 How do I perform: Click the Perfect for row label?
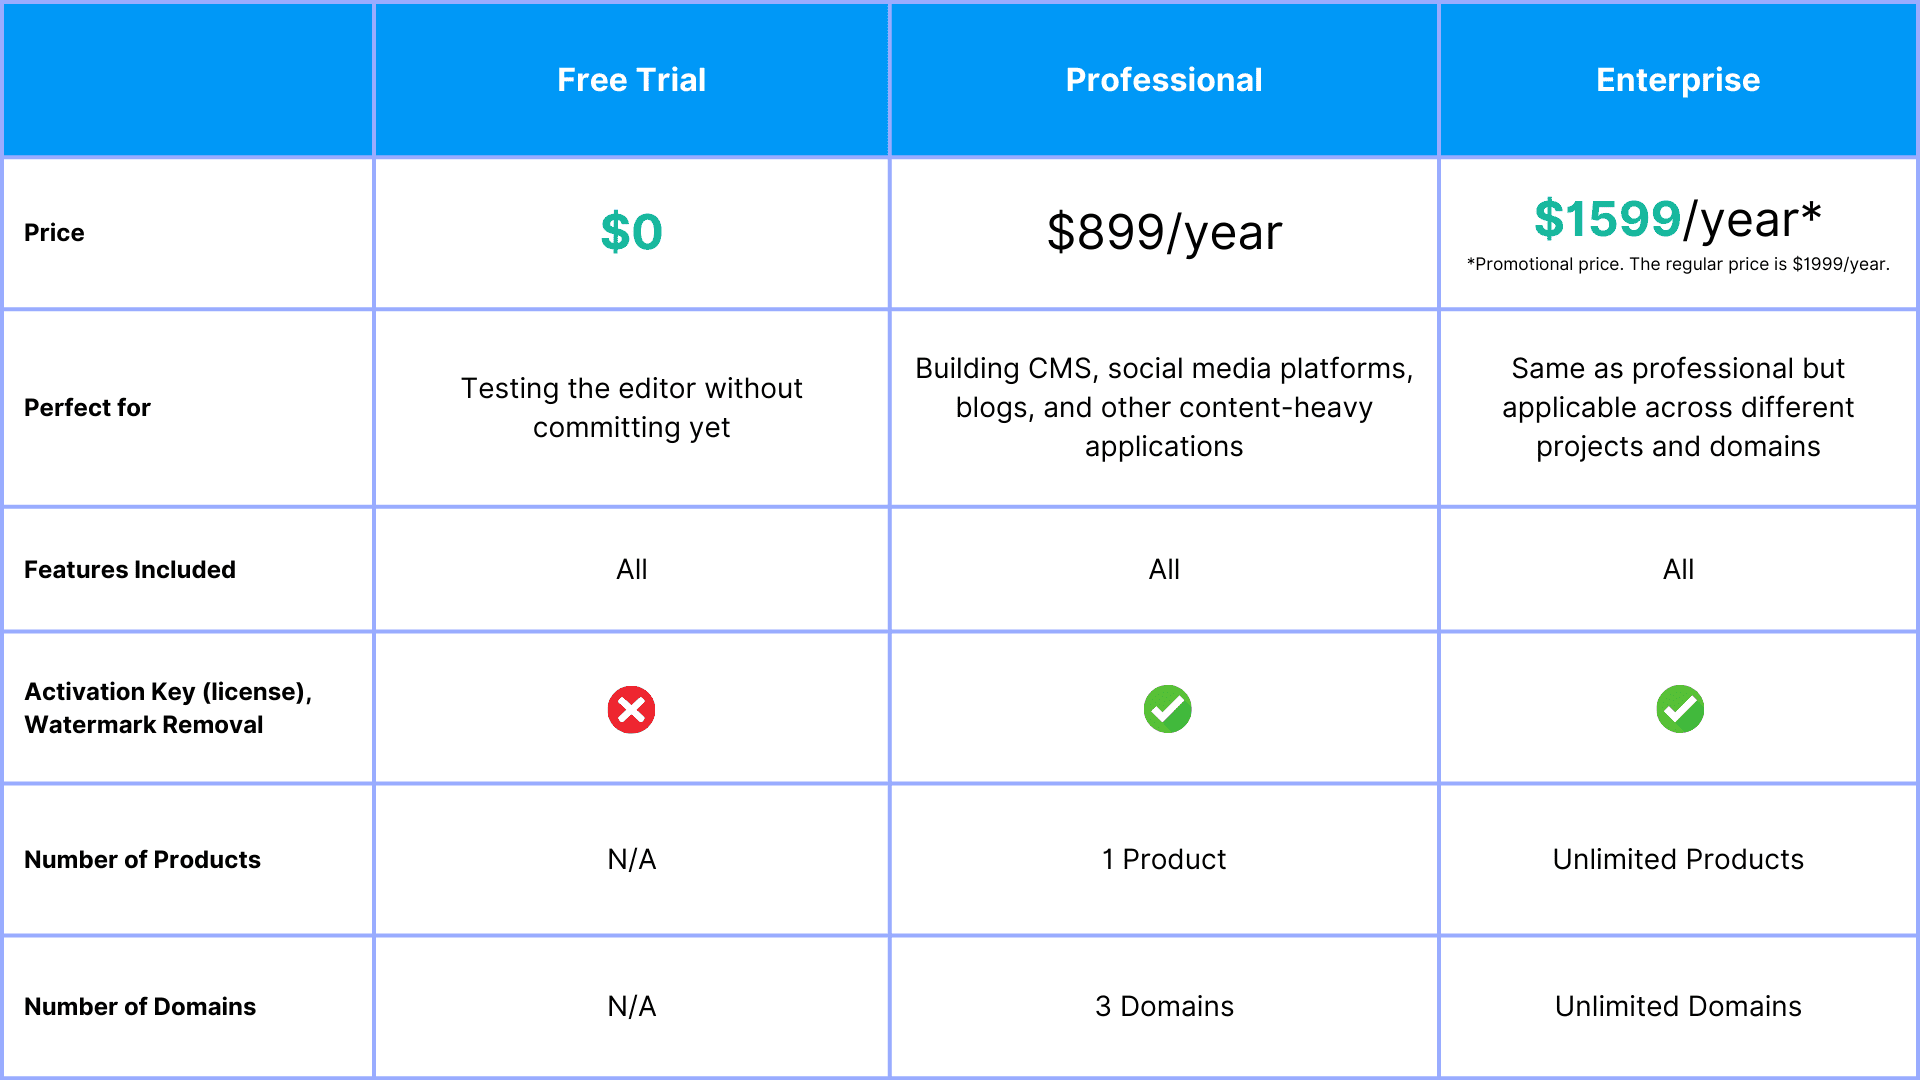[87, 408]
